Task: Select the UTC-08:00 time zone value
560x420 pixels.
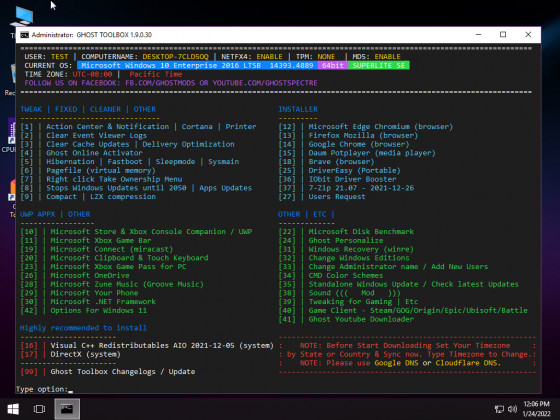Action: coord(92,74)
